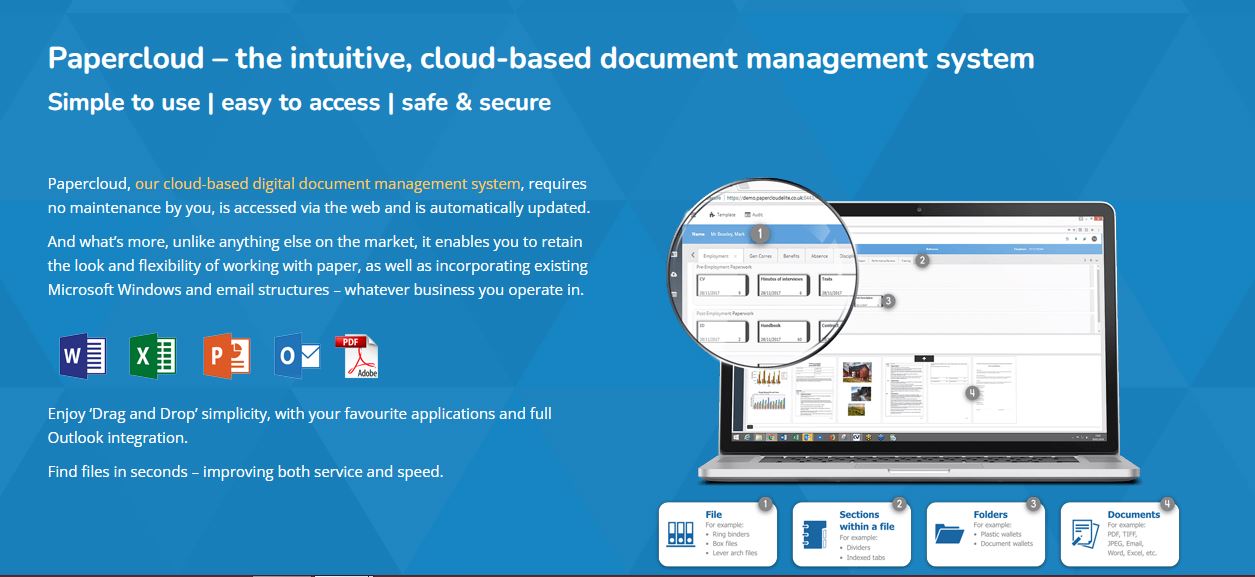The image size is (1255, 577).
Task: Click 'Name Mr Beasley, Mark' header in magnified view
Action: coord(719,234)
